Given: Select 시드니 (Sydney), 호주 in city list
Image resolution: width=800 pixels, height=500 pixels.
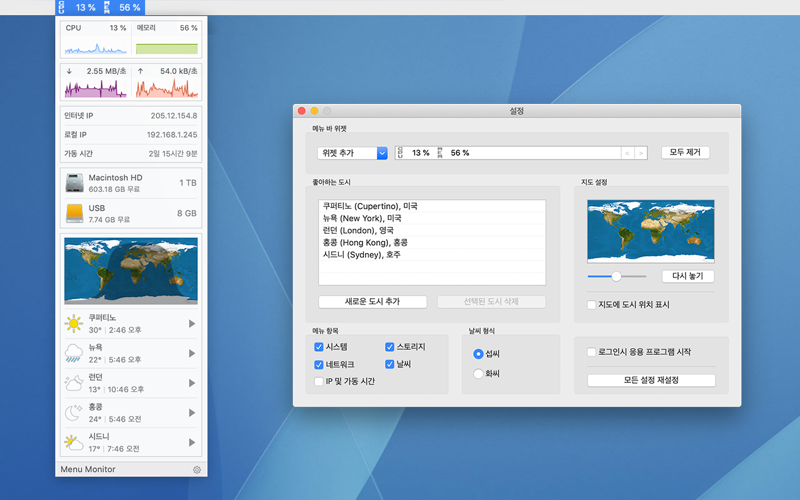Looking at the screenshot, I should pos(432,255).
